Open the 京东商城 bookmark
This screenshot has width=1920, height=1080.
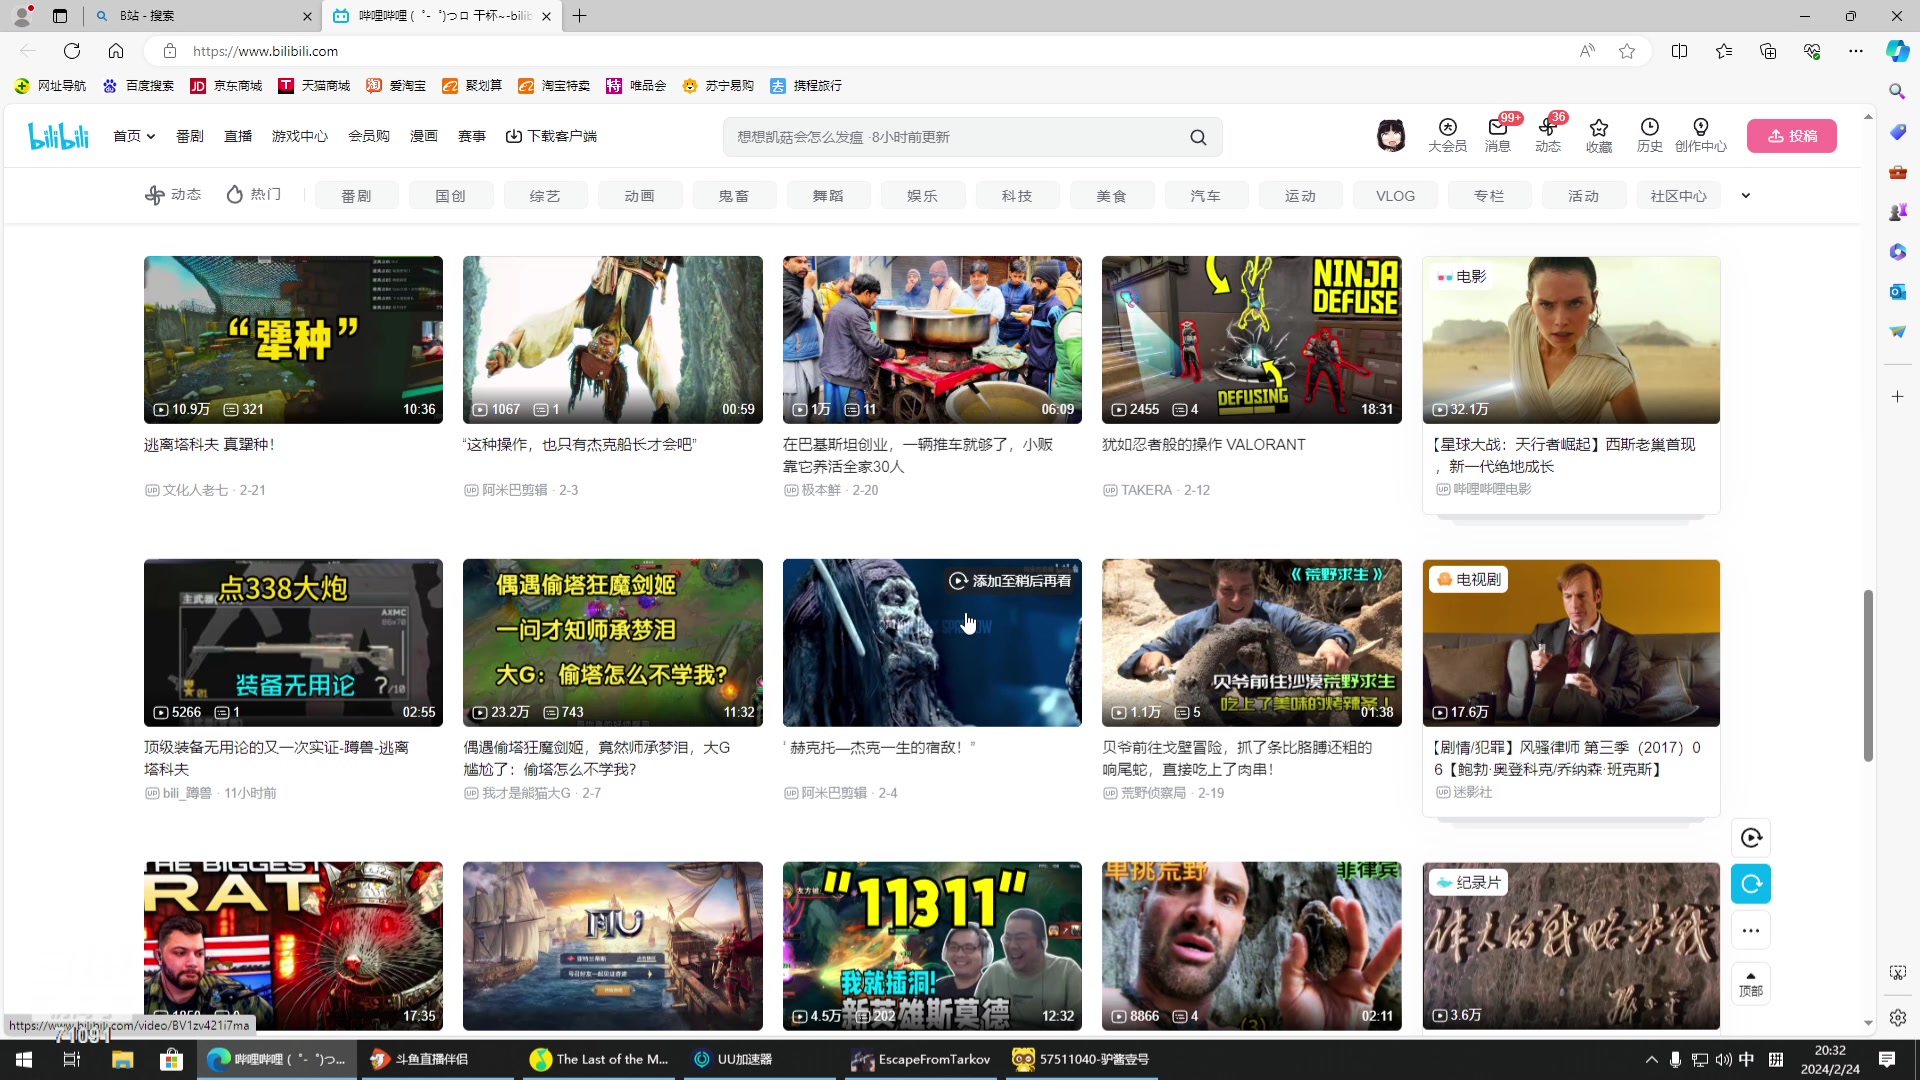[226, 86]
